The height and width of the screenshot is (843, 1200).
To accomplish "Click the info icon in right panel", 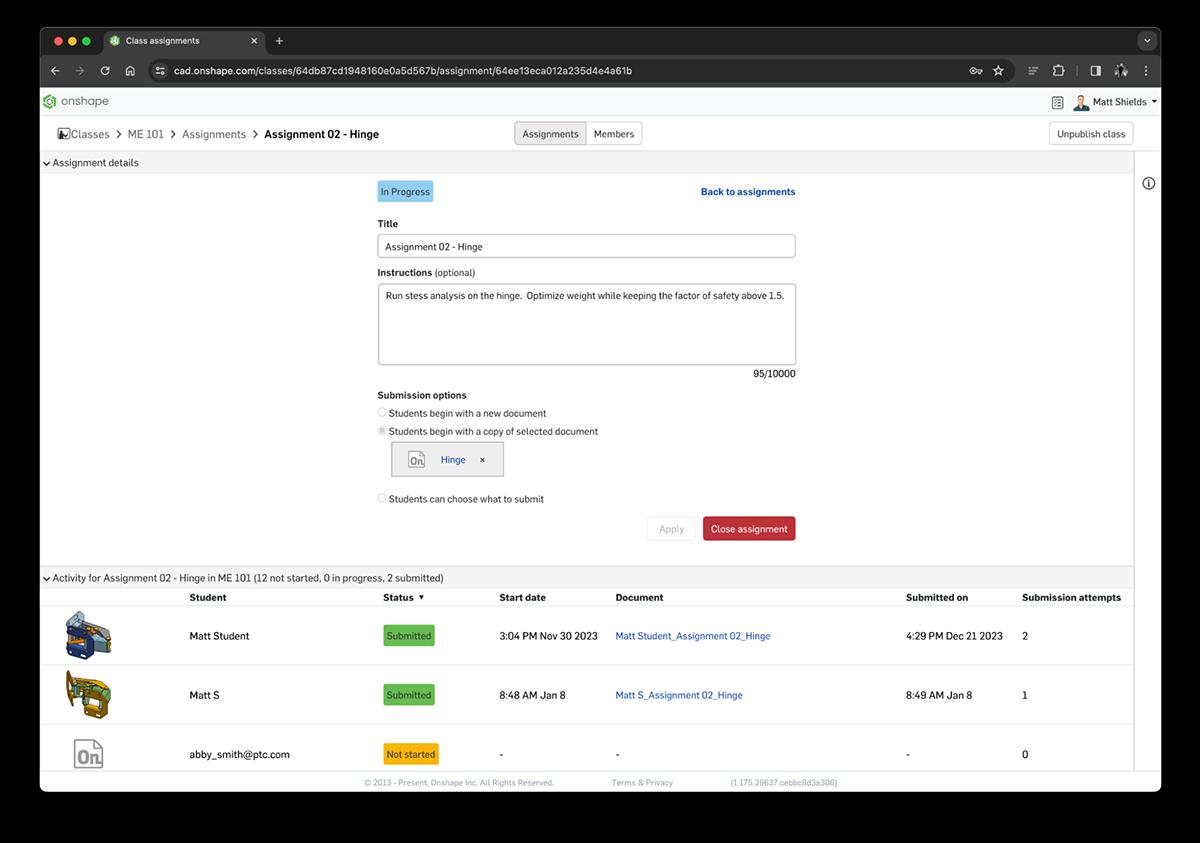I will [1148, 183].
